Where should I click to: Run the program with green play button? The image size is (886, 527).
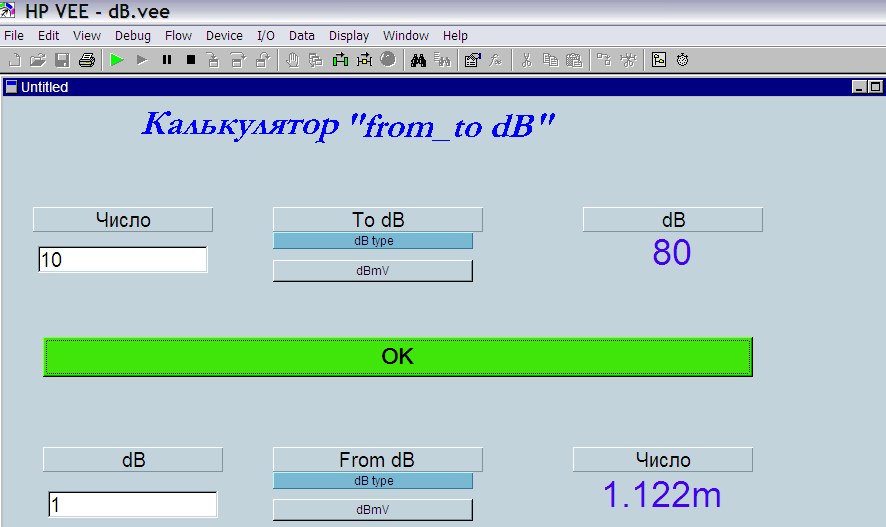pyautogui.click(x=117, y=60)
